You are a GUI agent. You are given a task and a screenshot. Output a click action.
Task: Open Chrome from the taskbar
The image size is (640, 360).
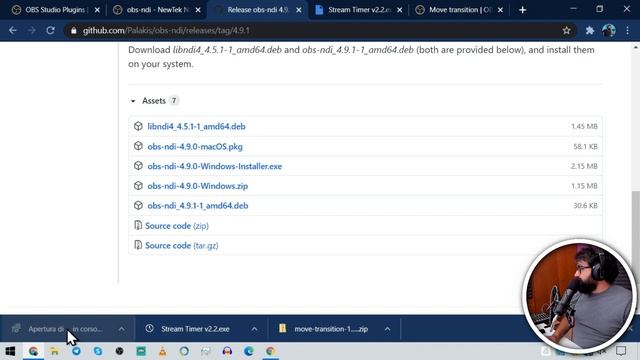coord(33,351)
